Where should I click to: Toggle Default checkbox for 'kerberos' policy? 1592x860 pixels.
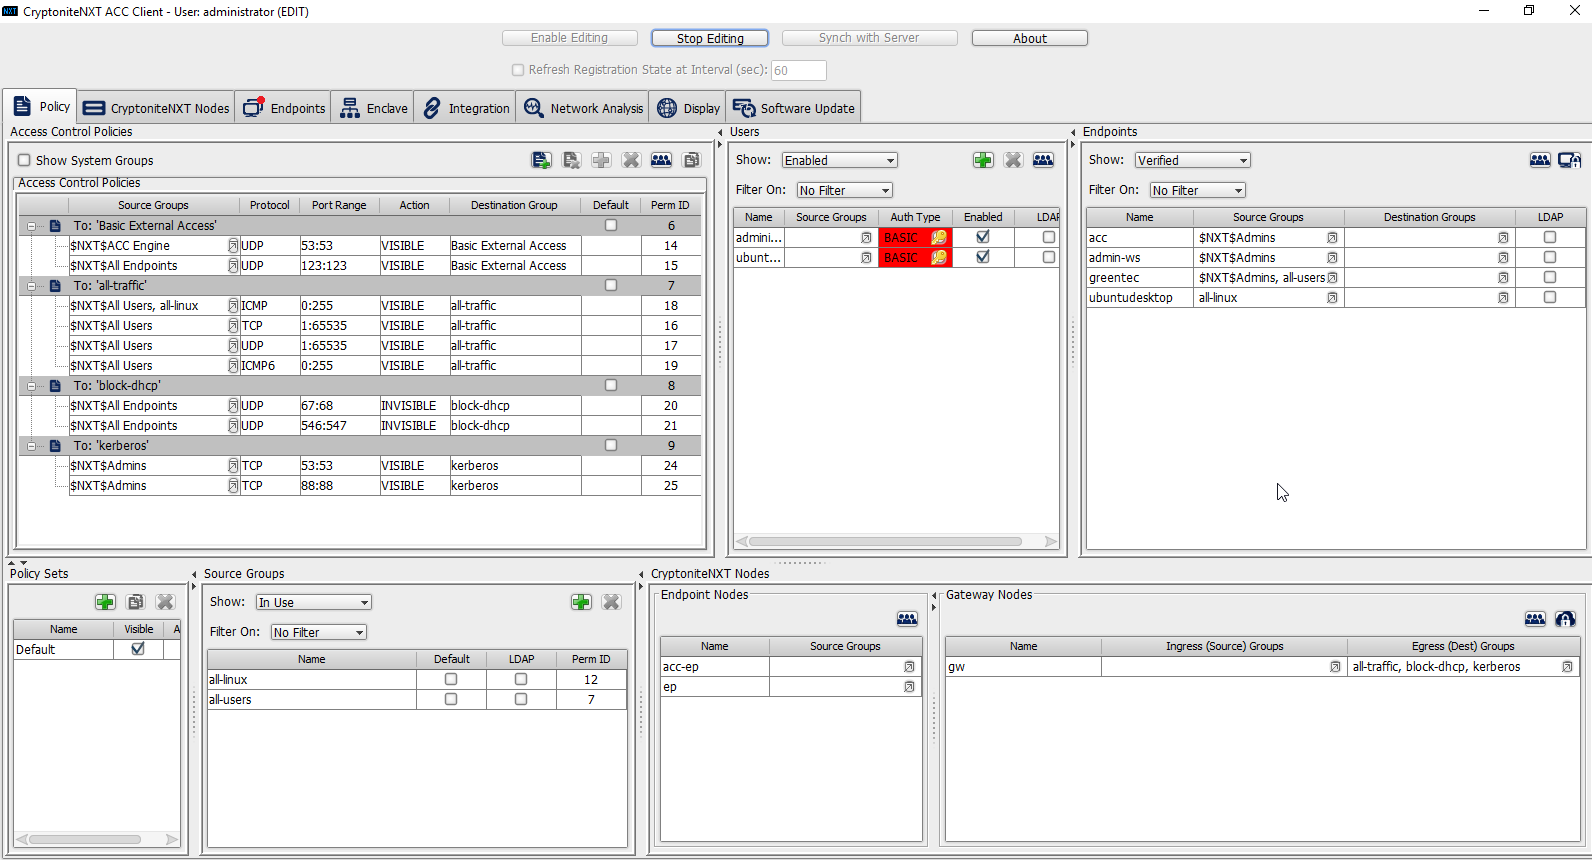(611, 446)
